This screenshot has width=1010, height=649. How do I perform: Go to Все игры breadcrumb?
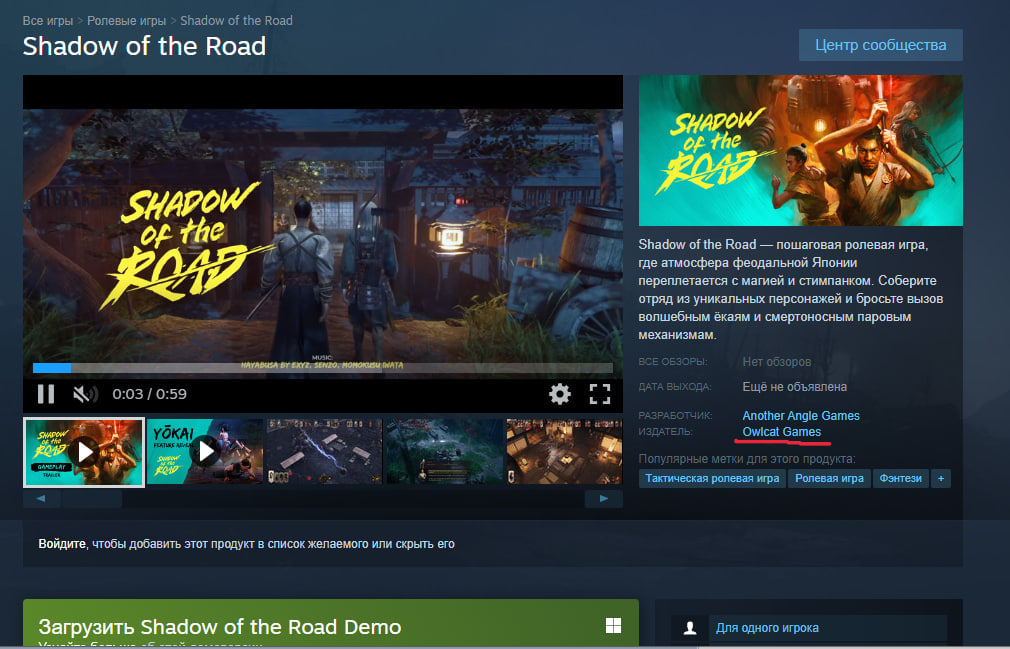(x=48, y=21)
